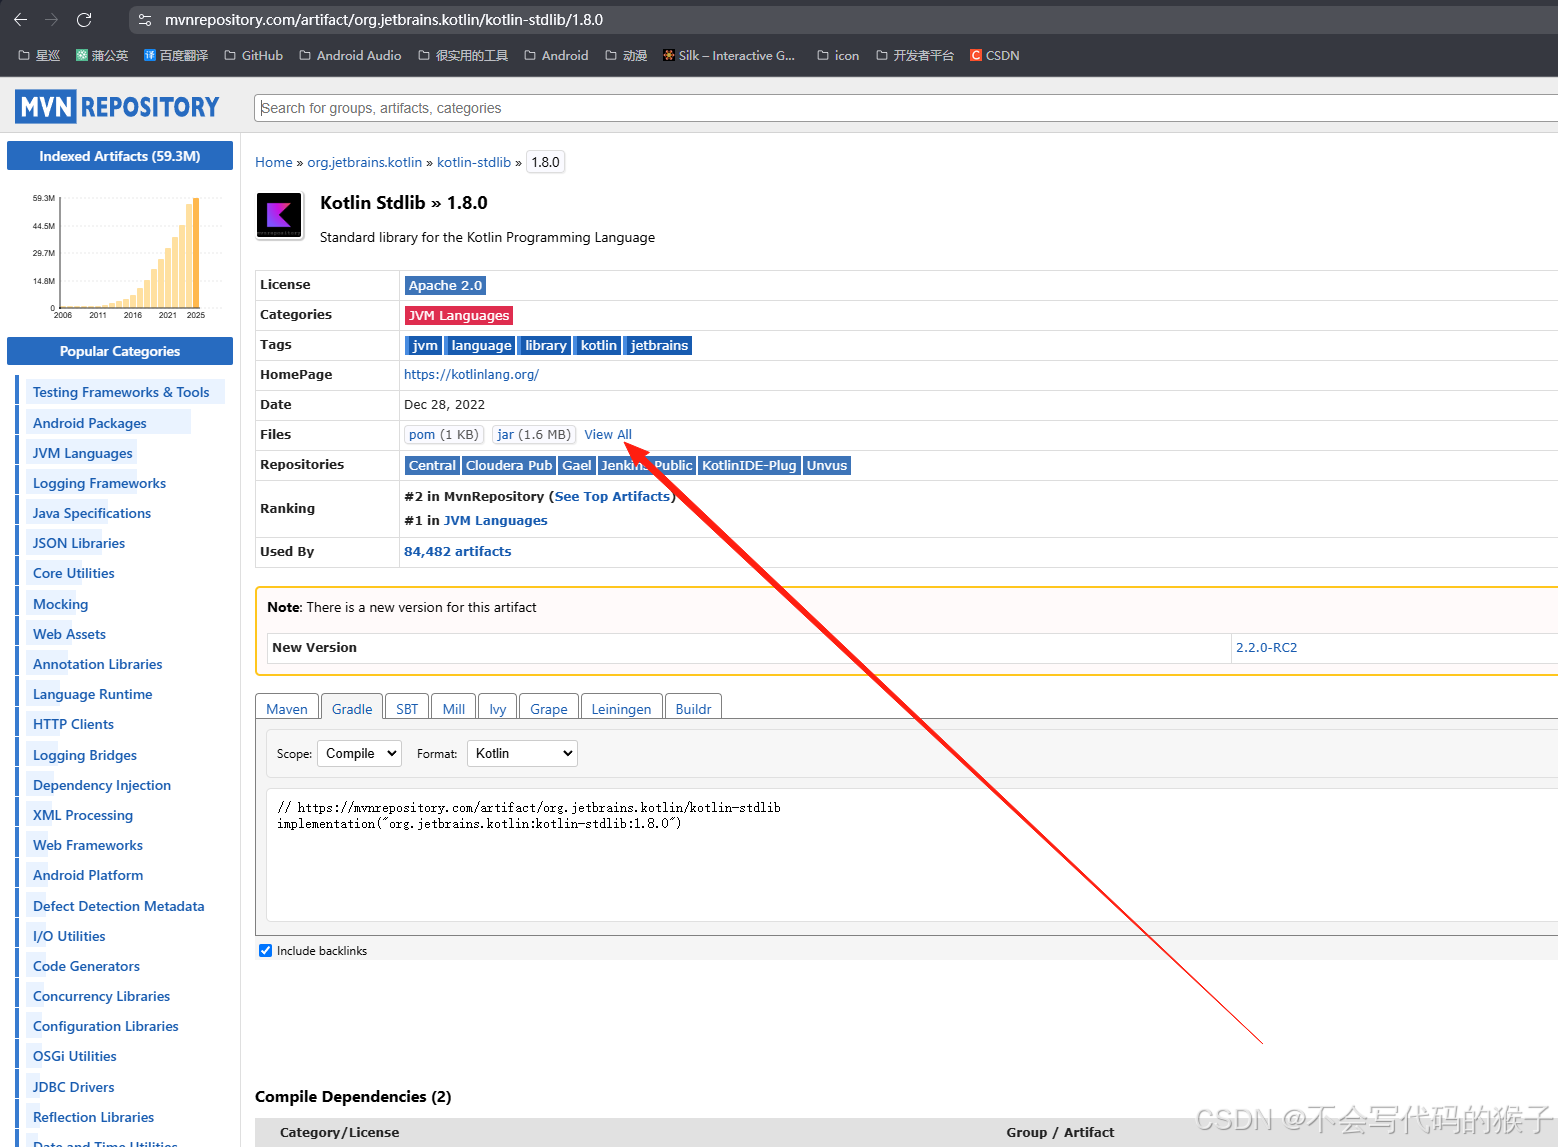The image size is (1558, 1147).
Task: Open site information icon in address bar
Action: coord(145,20)
